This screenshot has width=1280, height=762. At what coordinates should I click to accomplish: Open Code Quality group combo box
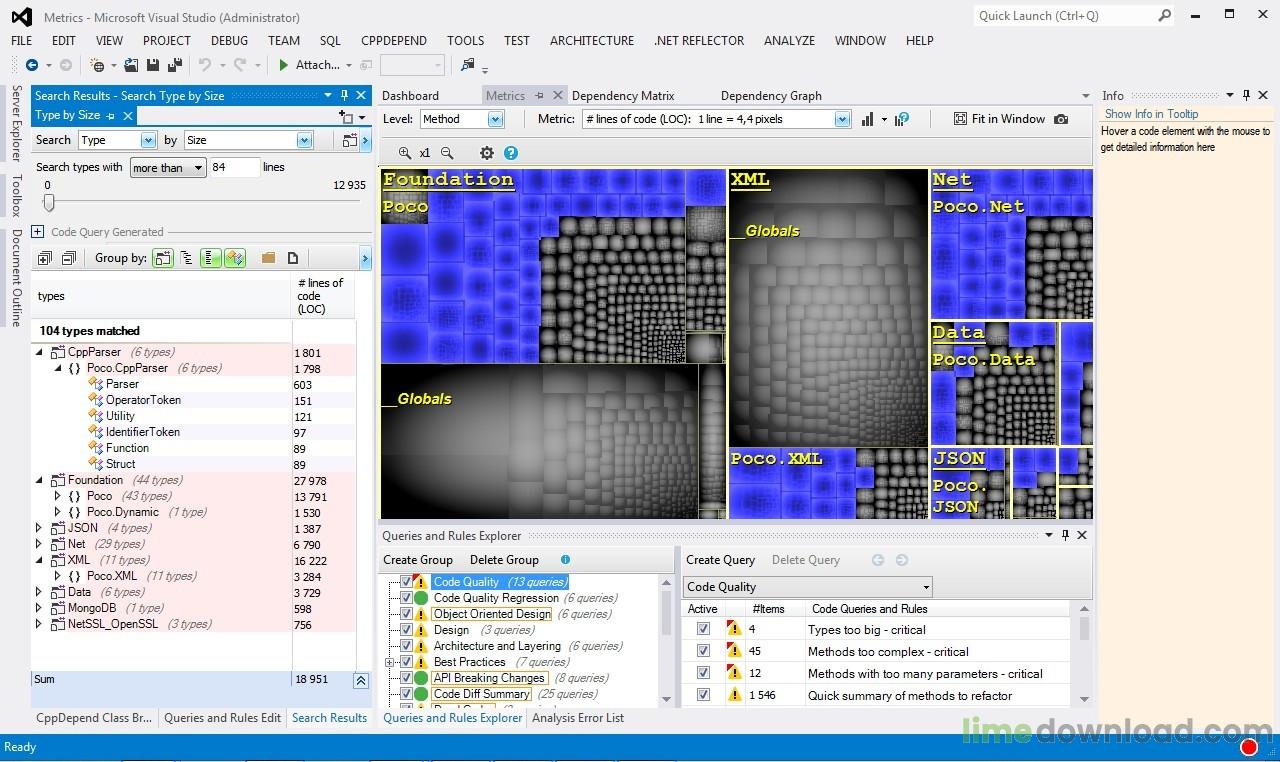pos(807,587)
